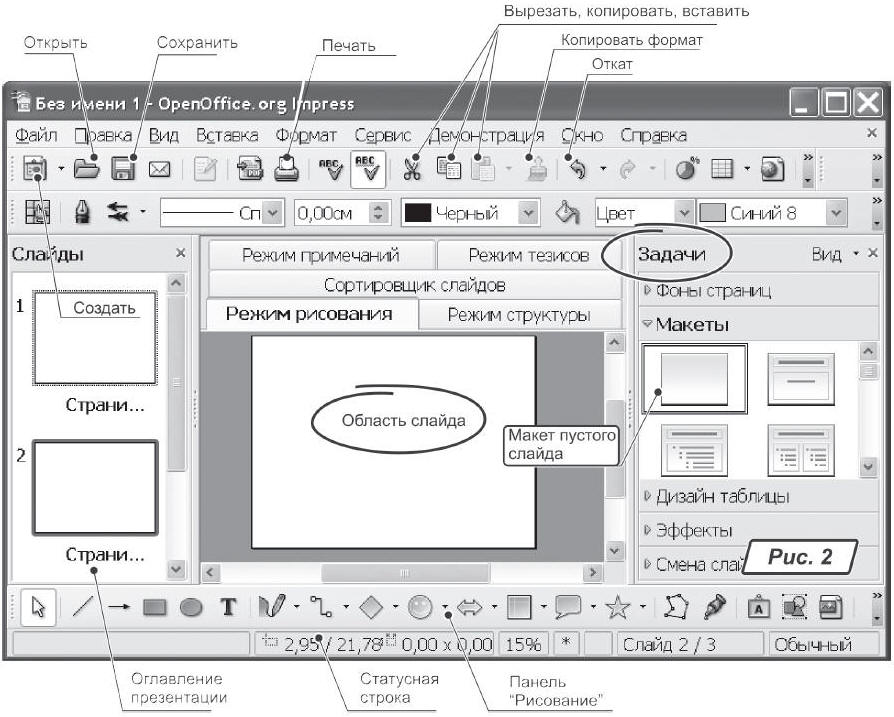This screenshot has height=717, width=894.
Task: Select the Ellipse drawing tool
Action: (x=190, y=607)
